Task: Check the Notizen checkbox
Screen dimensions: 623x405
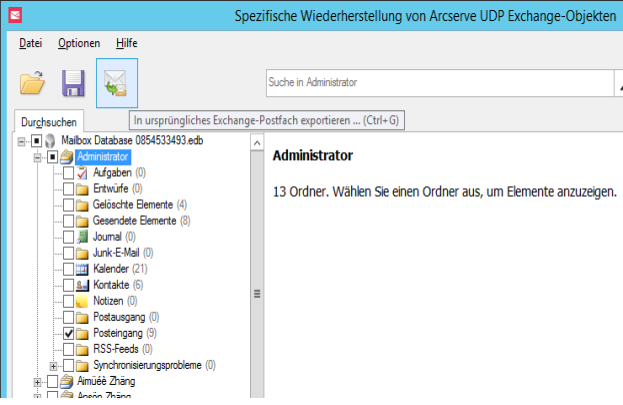Action: pyautogui.click(x=68, y=301)
